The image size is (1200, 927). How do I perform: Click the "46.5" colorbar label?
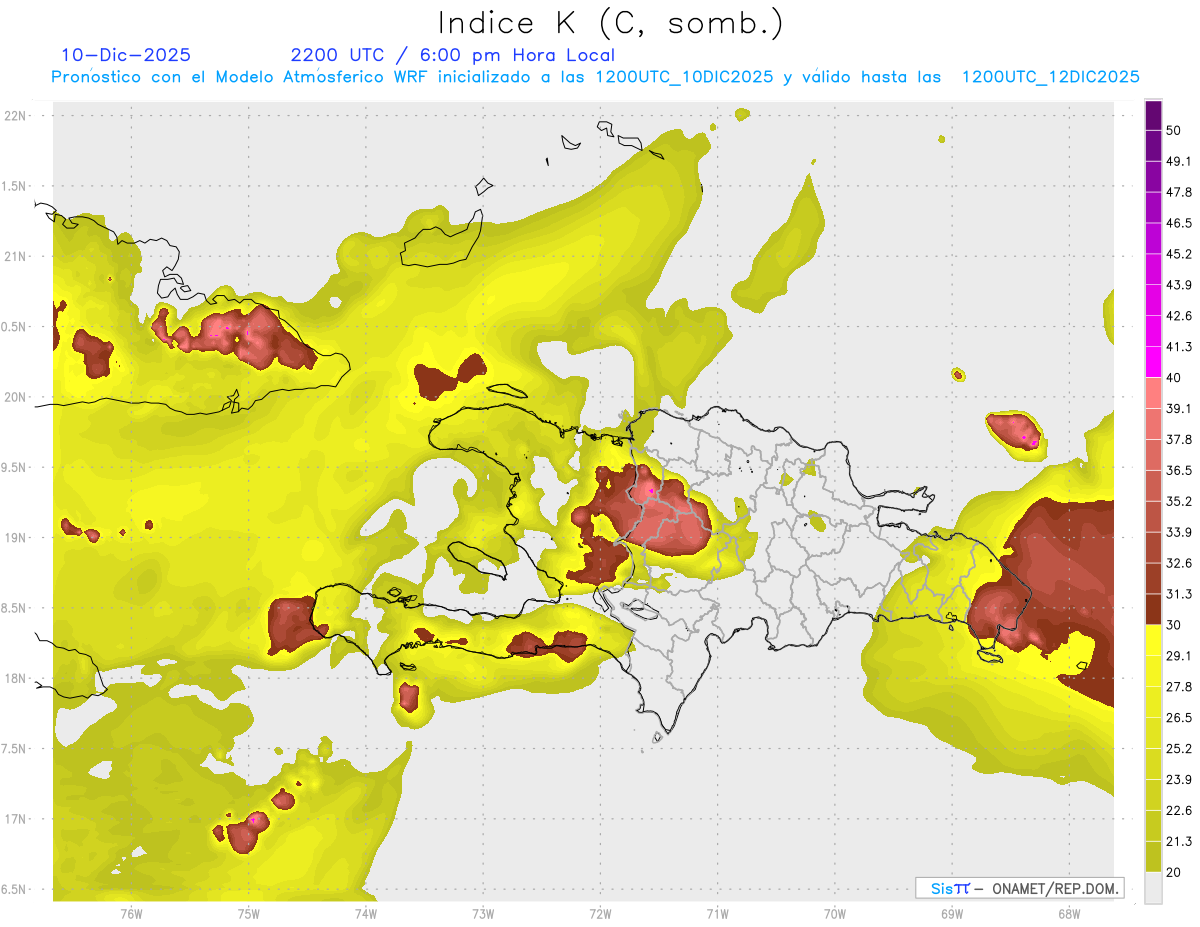1179,223
